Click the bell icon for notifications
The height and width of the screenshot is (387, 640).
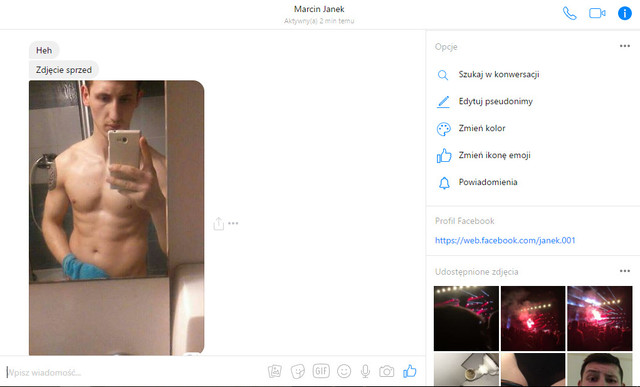(444, 183)
